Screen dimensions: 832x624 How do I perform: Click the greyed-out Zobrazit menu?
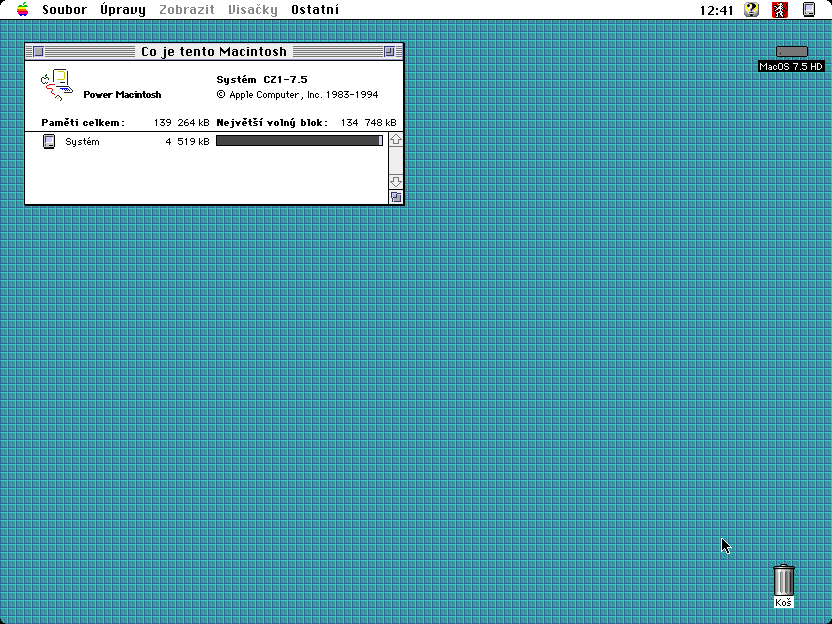187,10
